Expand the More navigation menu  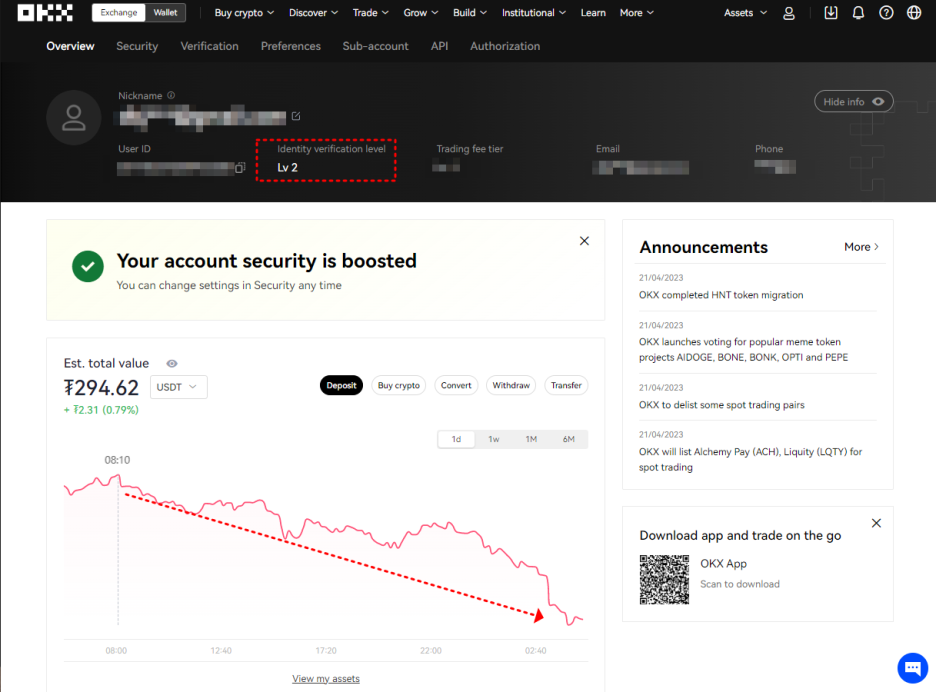636,13
